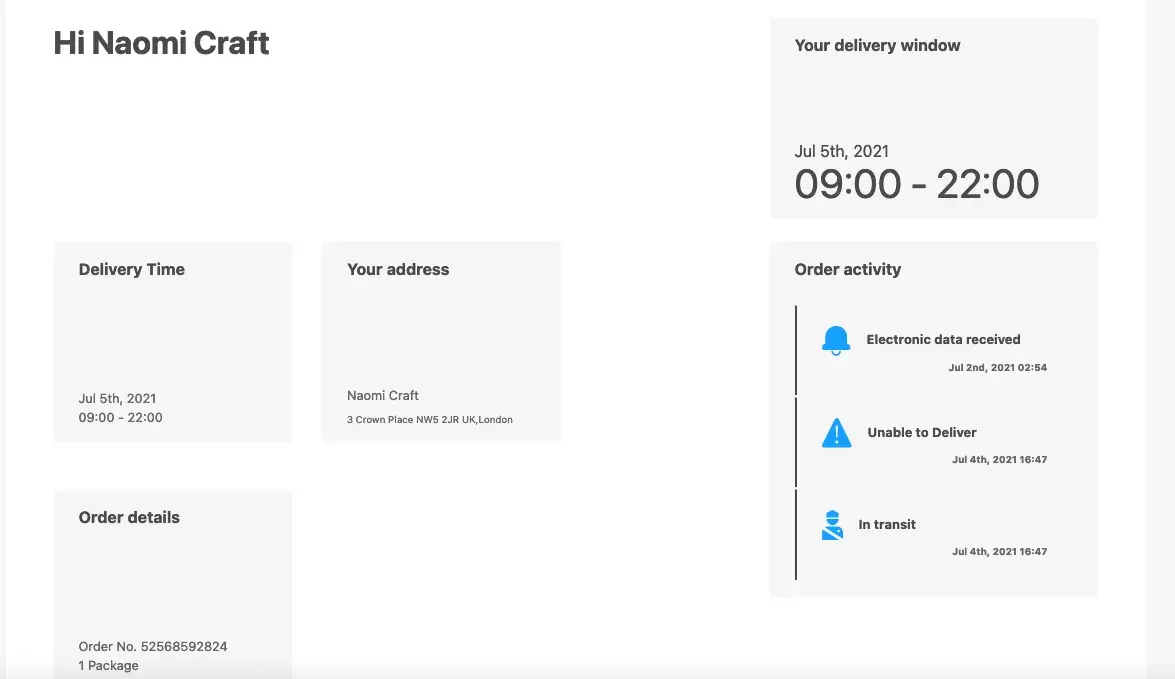Select the Electronic data received activity entry
Screen dimensions: 1175x679
point(943,340)
